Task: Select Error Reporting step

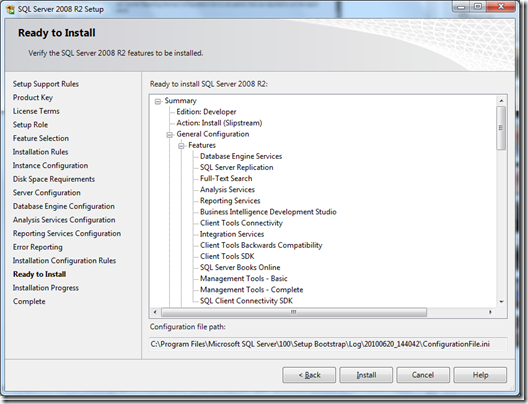Action: point(38,247)
